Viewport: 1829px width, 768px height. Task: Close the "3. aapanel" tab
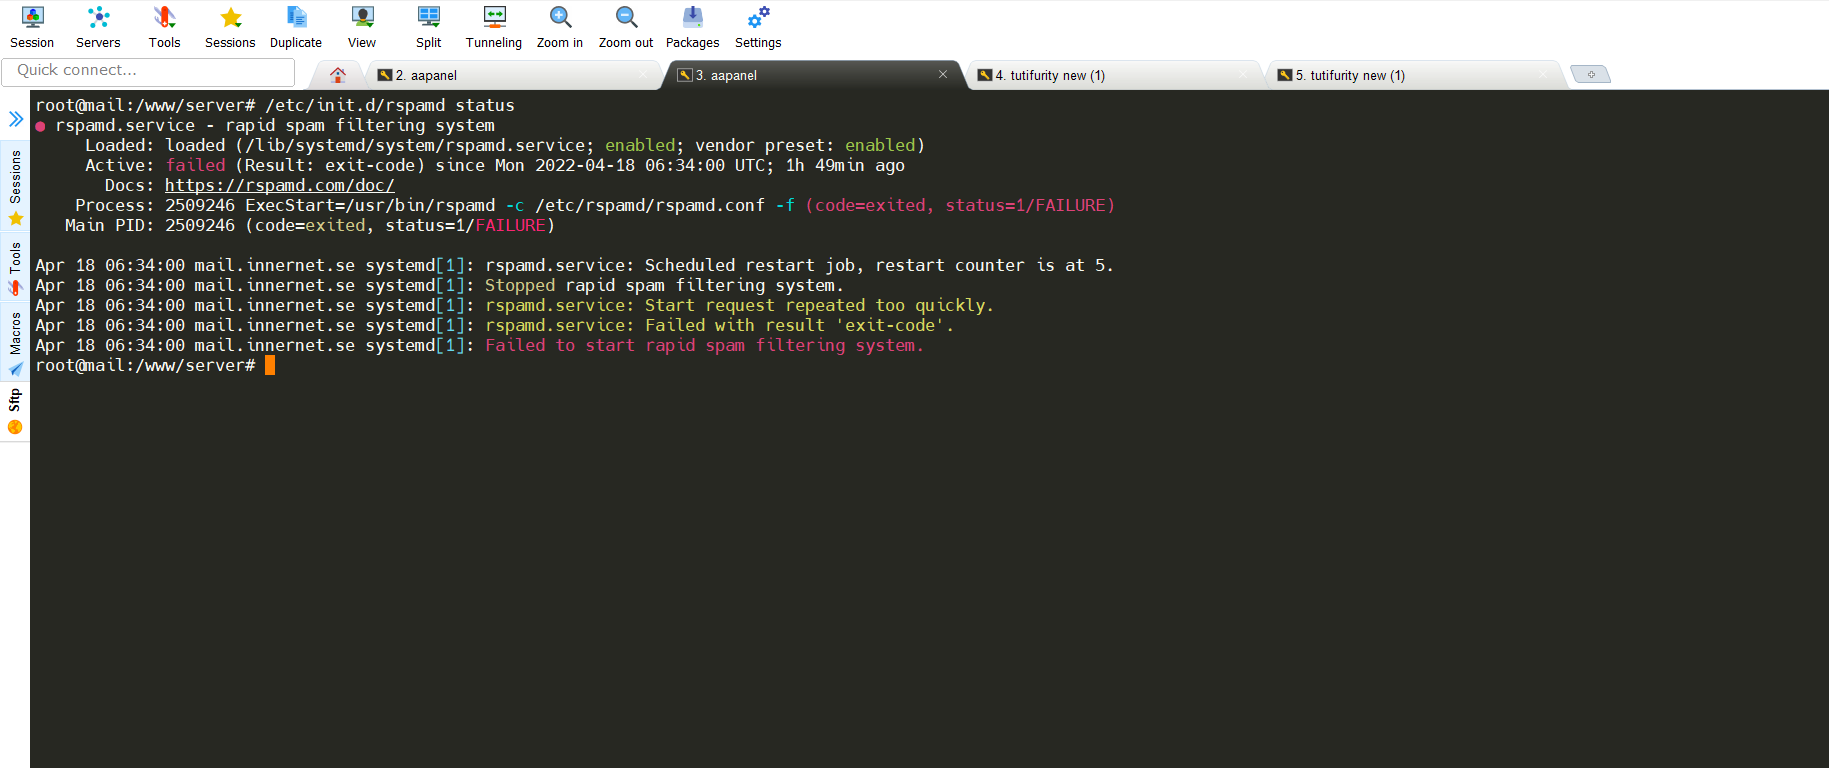pos(943,74)
